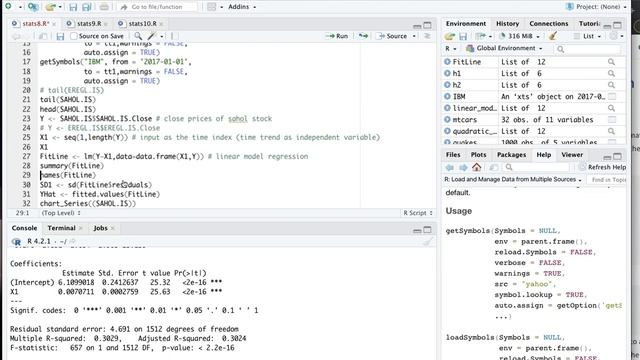Click the Re-run previous code icon

(363, 36)
